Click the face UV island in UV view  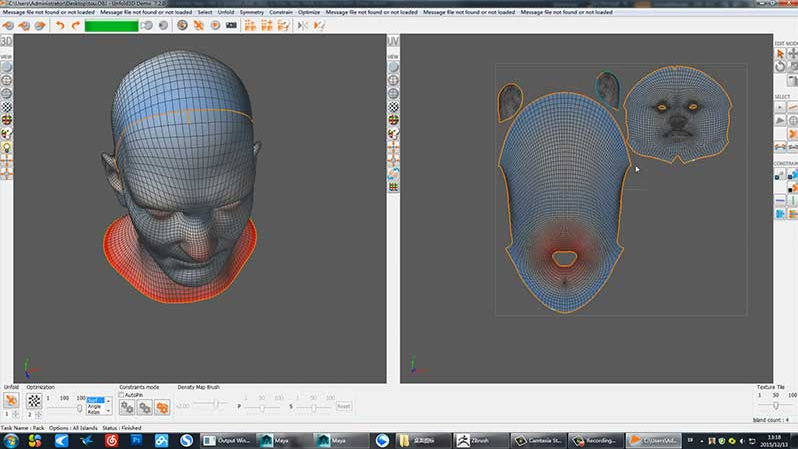coord(678,114)
